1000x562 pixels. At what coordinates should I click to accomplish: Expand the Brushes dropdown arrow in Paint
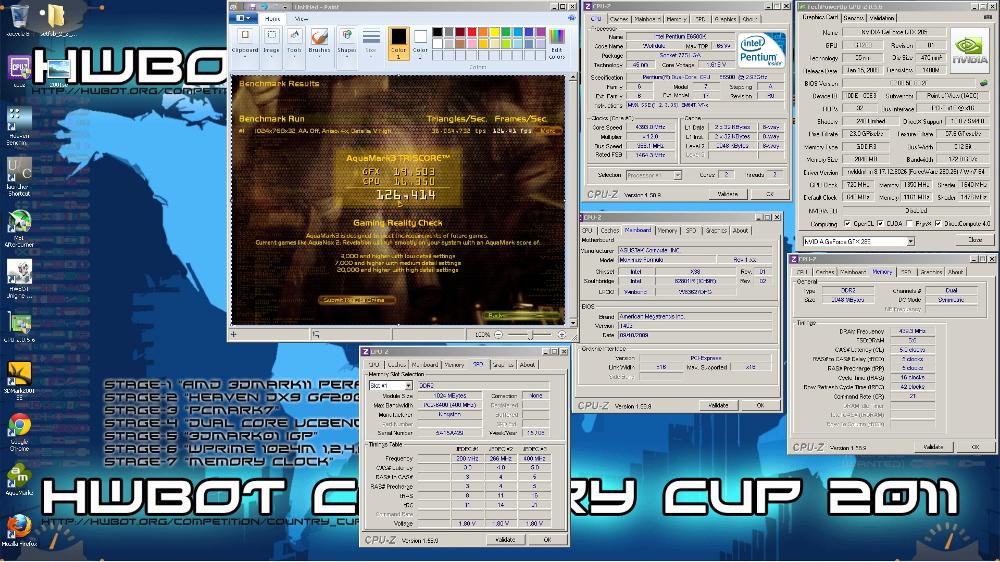(319, 56)
